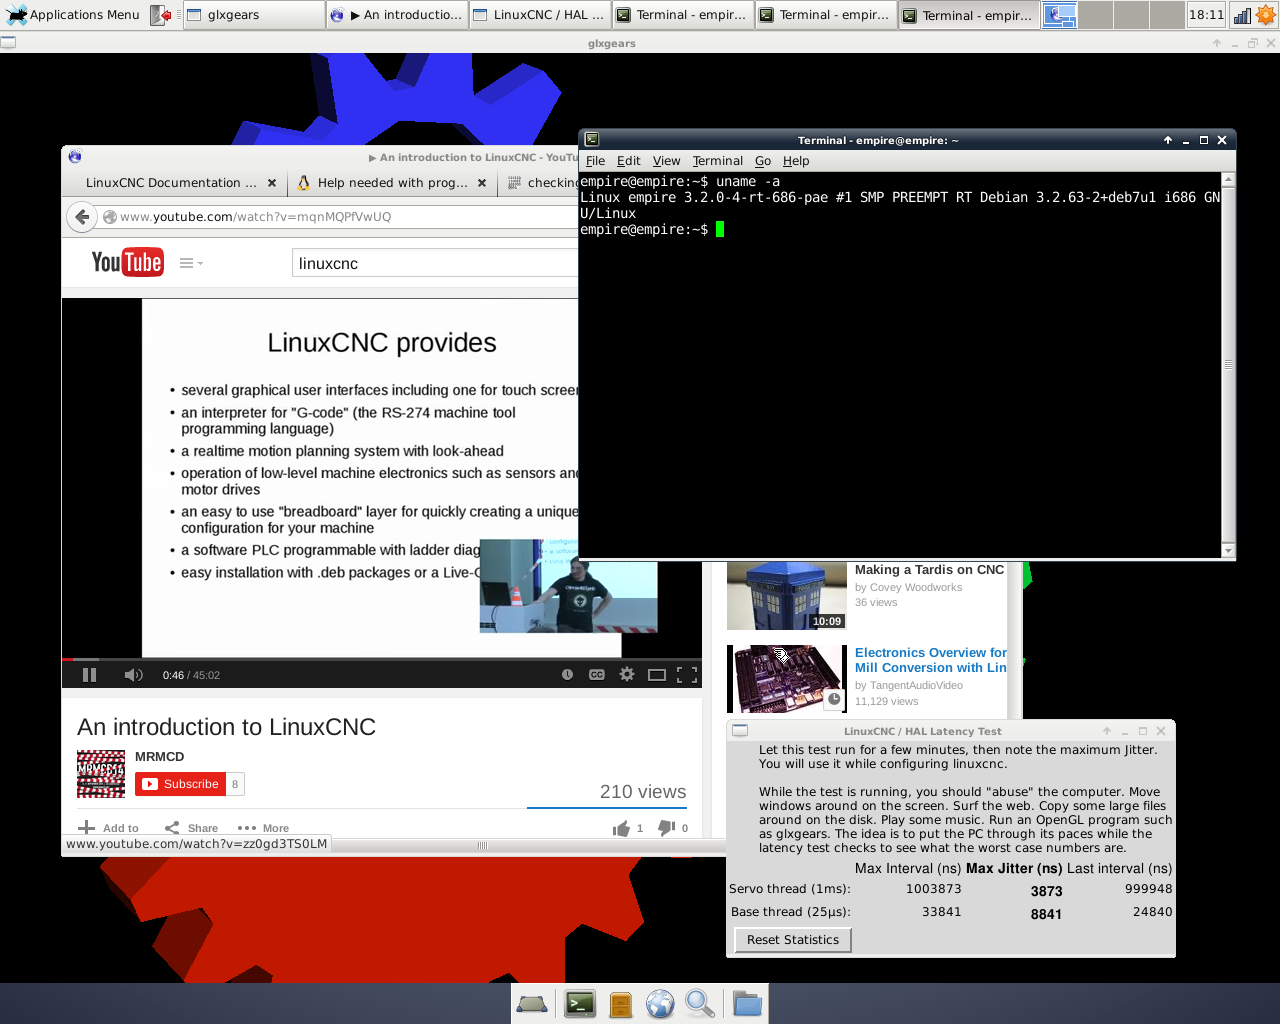Select the first workspace in pager
This screenshot has width=1280, height=1024.
1059,15
